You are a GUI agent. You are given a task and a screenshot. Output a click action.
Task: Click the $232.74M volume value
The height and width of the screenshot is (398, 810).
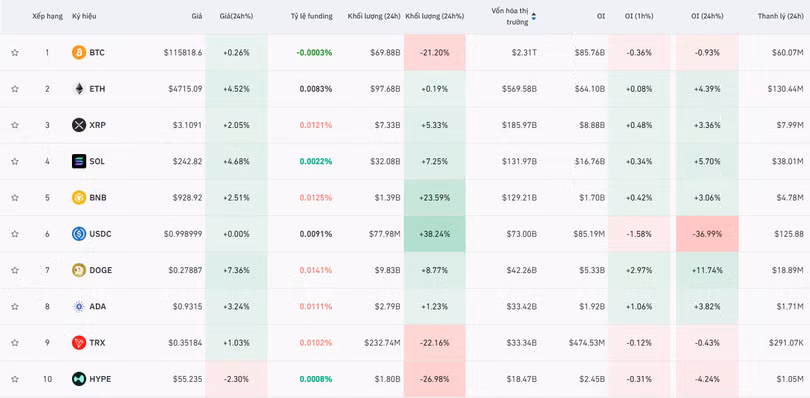382,343
